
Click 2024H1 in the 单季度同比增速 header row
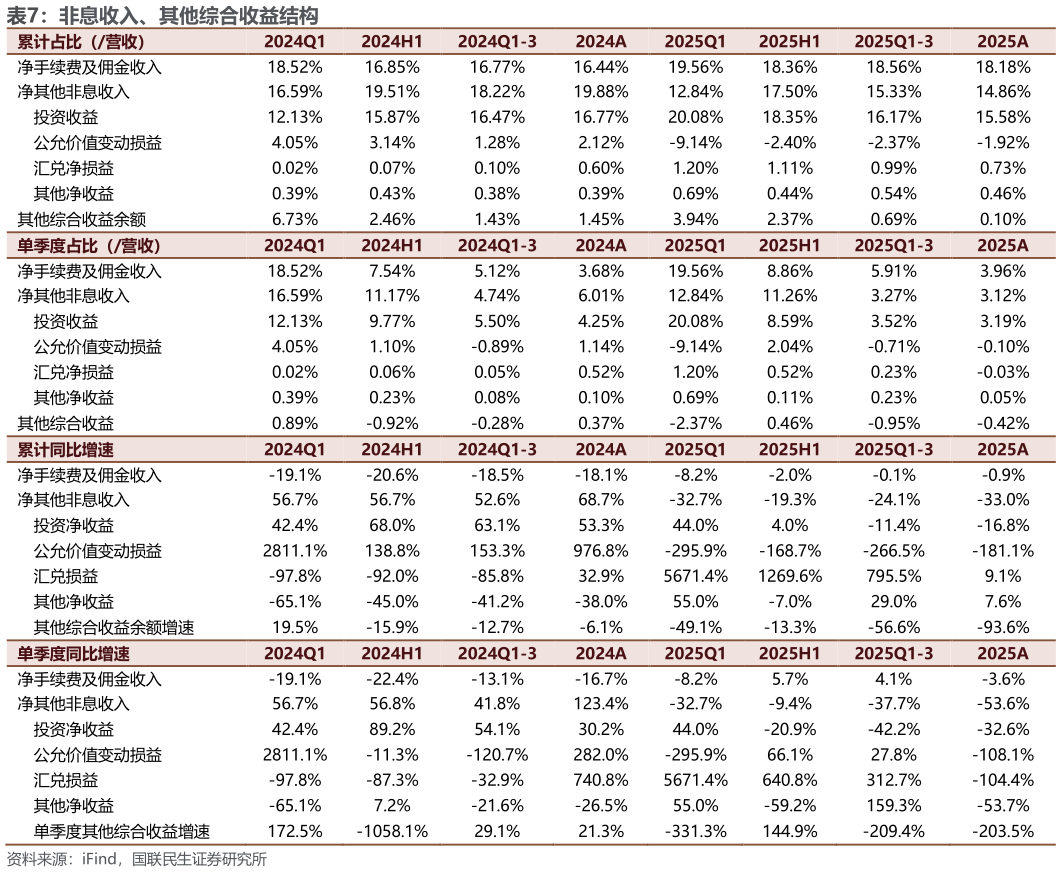pos(391,654)
